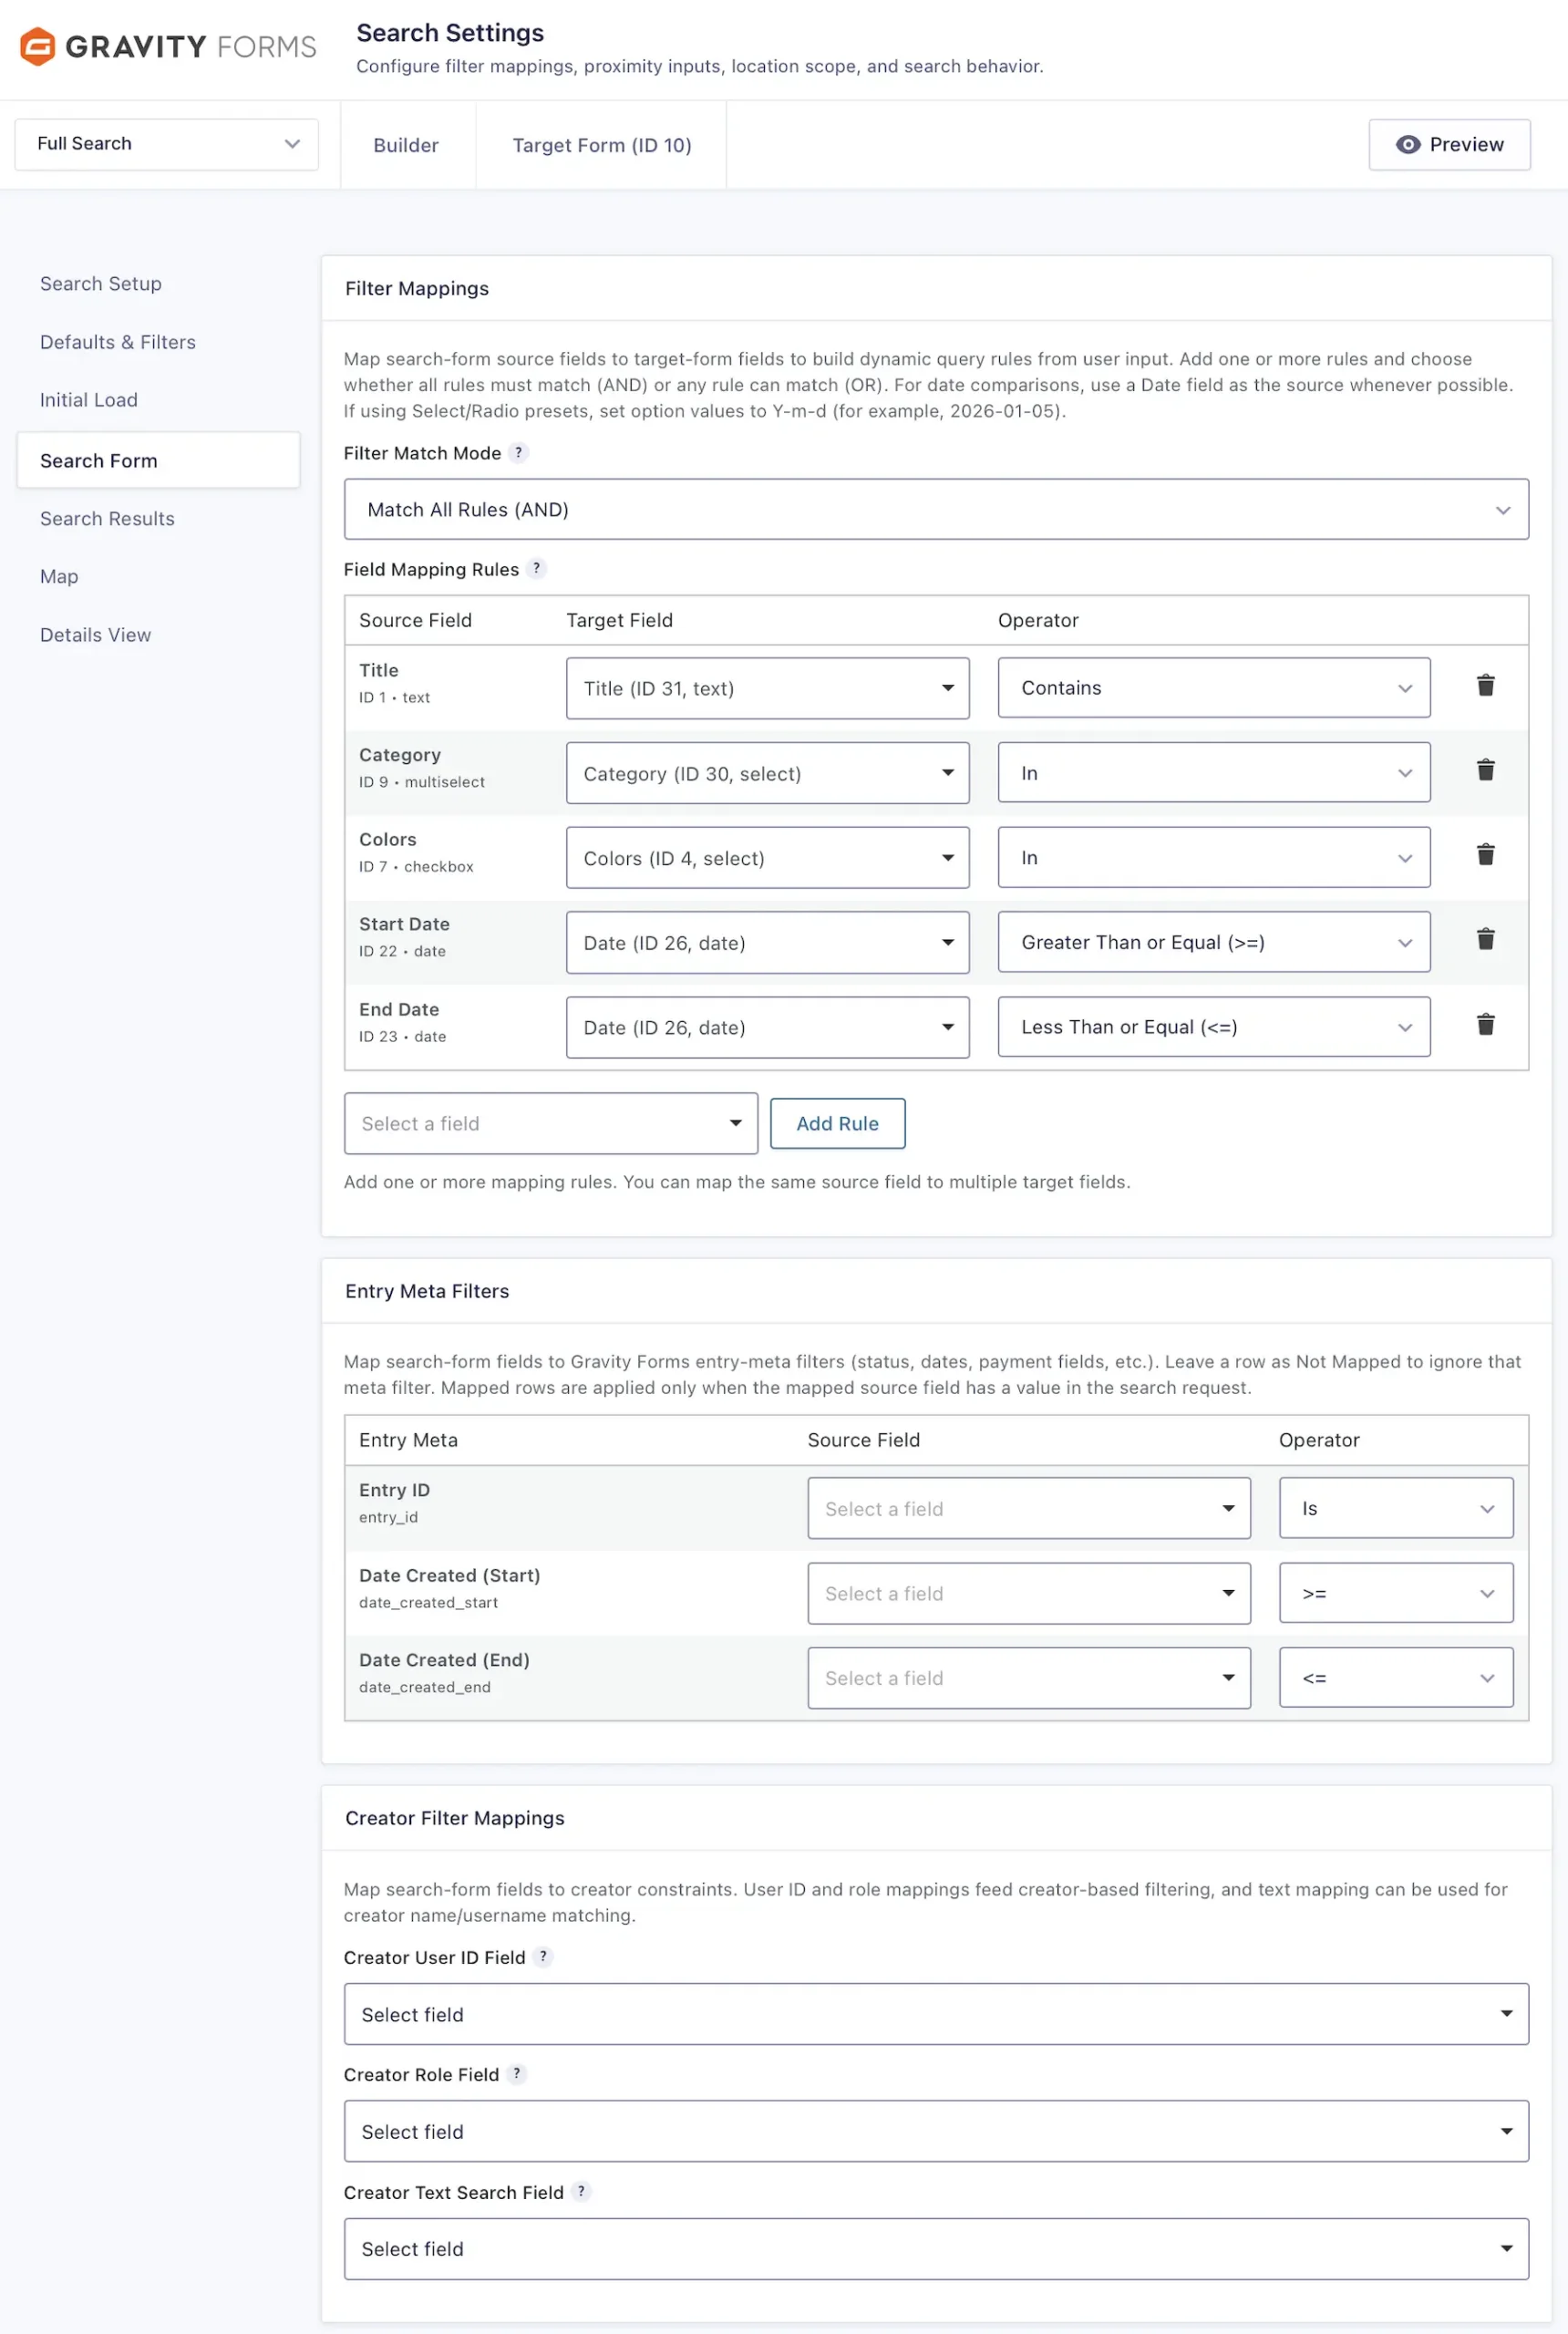Change target field for Start Date rule

(x=767, y=943)
